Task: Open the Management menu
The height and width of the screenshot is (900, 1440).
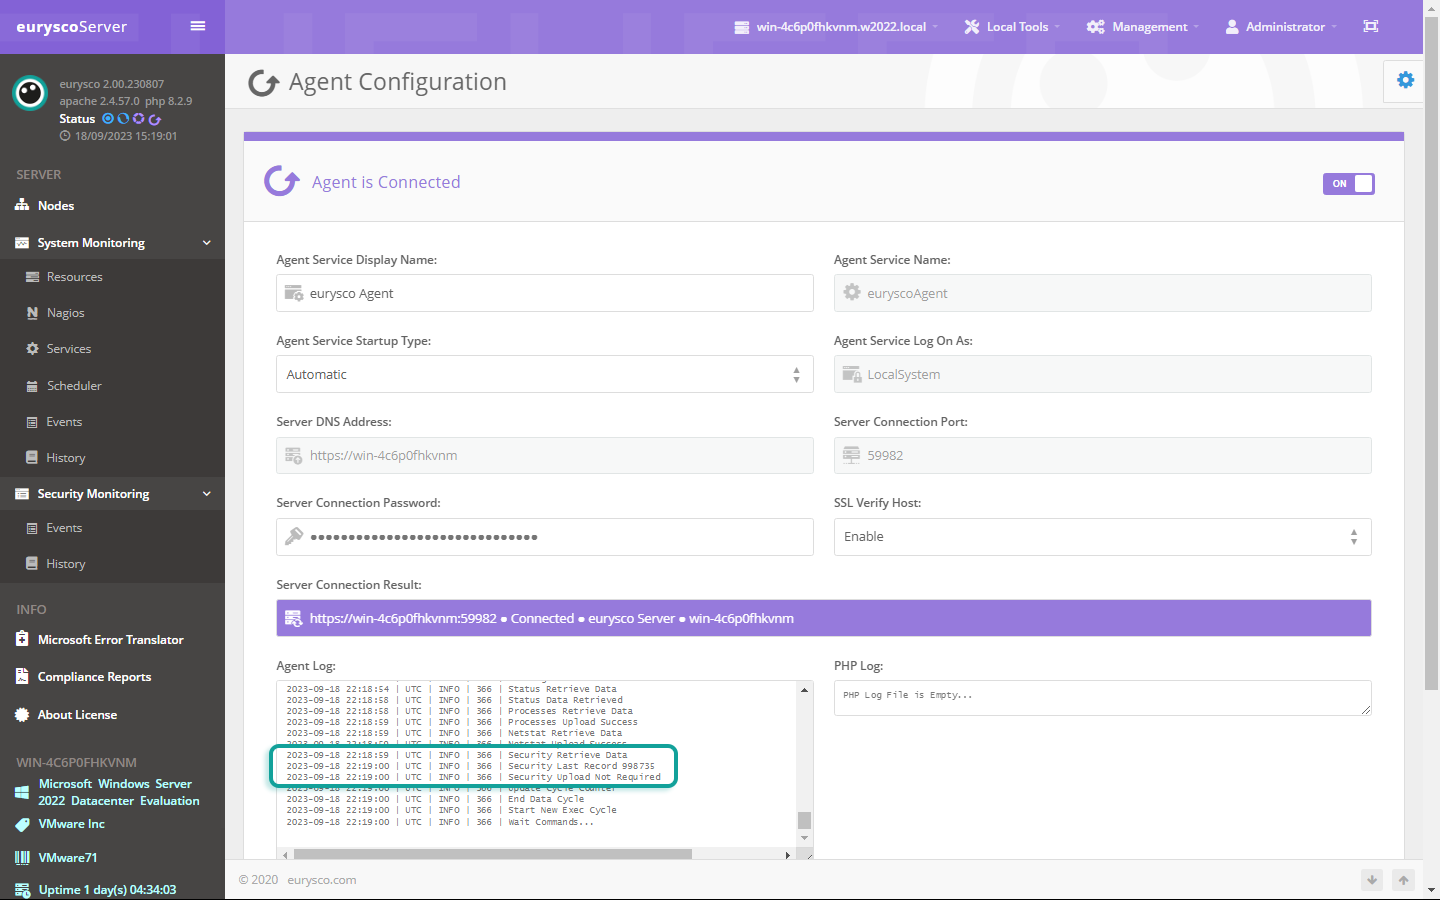Action: (x=1142, y=27)
